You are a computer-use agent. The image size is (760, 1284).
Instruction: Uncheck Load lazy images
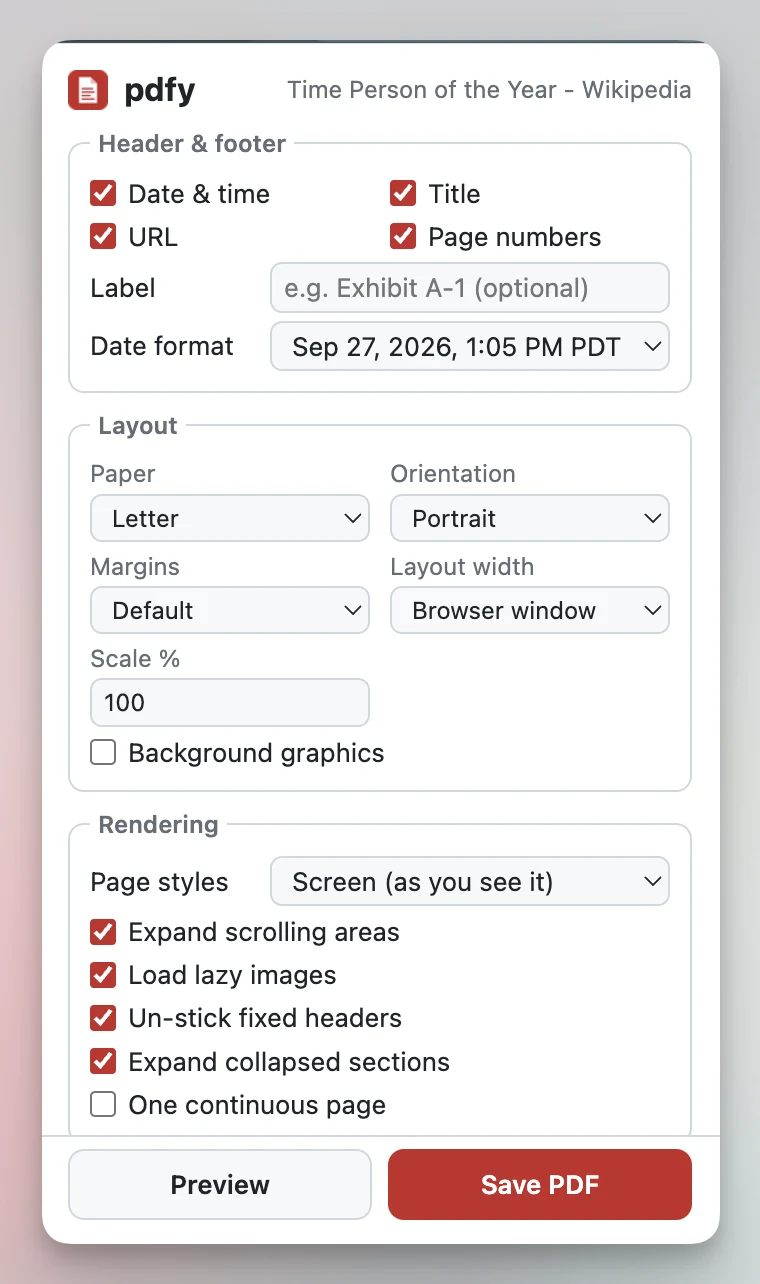[x=103, y=975]
